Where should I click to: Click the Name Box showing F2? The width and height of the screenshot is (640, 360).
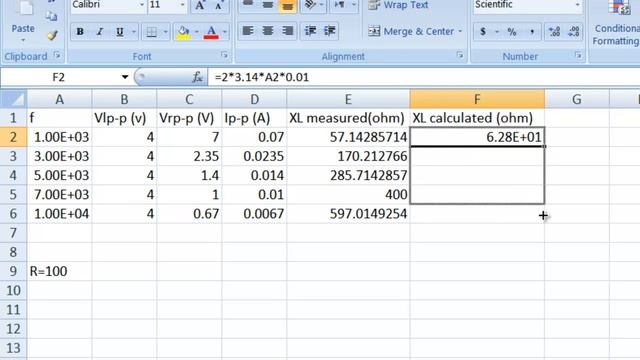coord(59,77)
